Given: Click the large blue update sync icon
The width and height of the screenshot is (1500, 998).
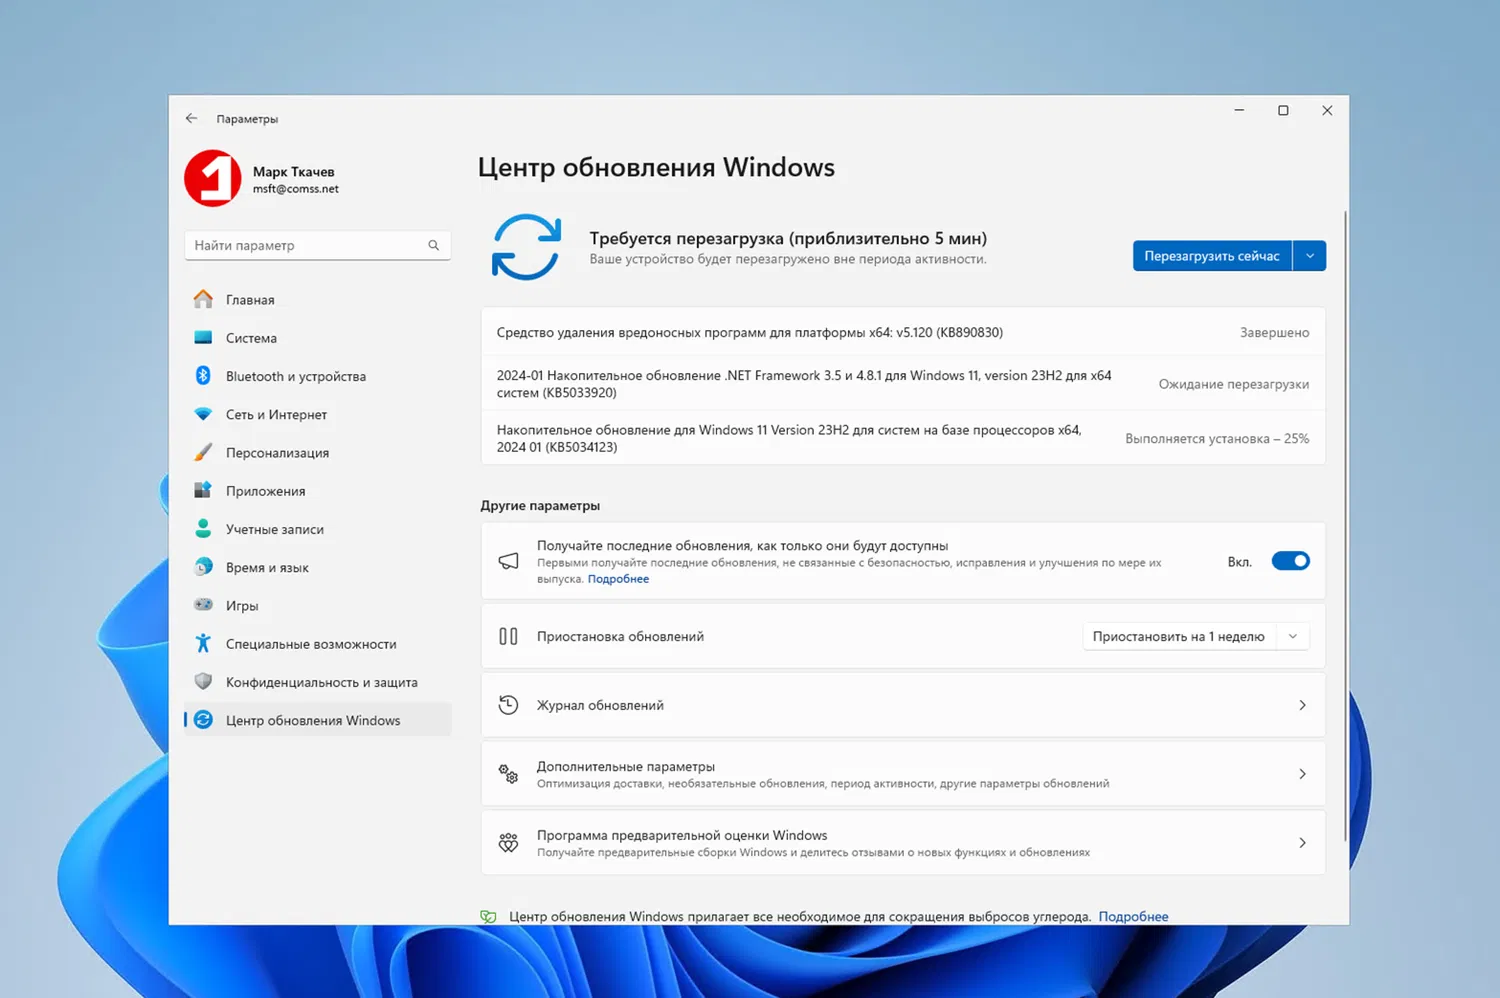Looking at the screenshot, I should [526, 248].
